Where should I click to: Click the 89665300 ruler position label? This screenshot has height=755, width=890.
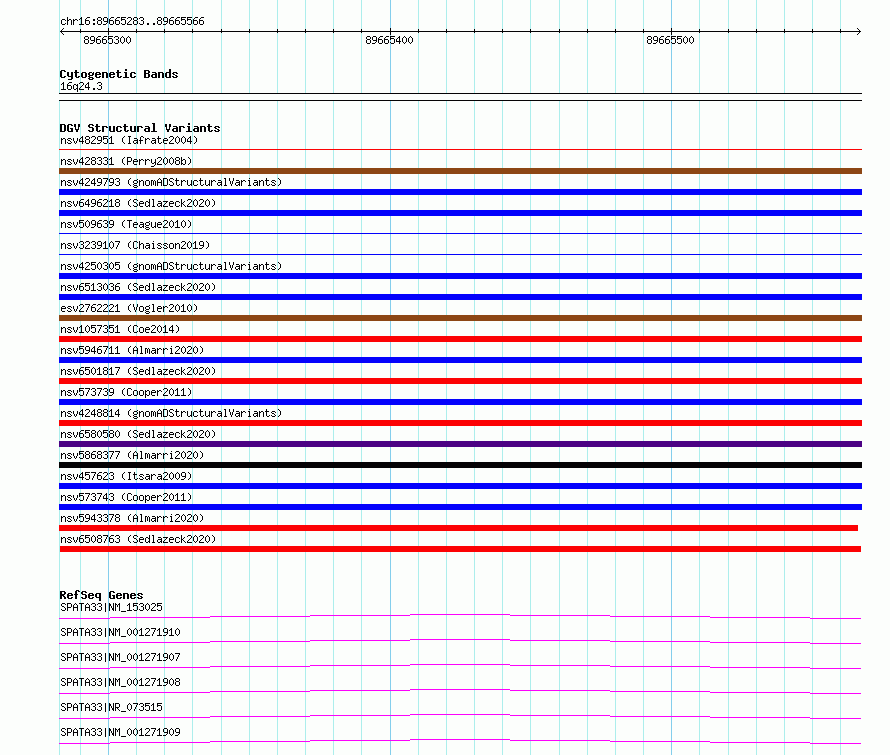pyautogui.click(x=107, y=40)
